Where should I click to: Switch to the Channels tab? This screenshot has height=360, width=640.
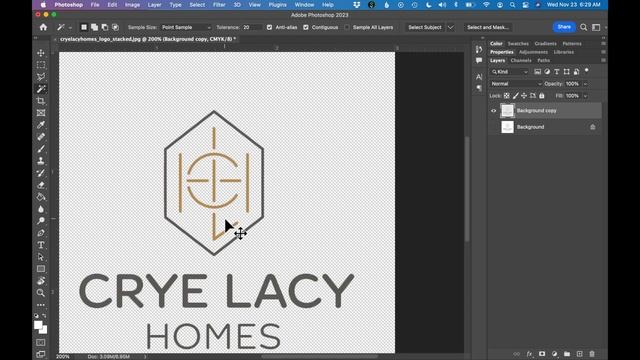coord(521,60)
